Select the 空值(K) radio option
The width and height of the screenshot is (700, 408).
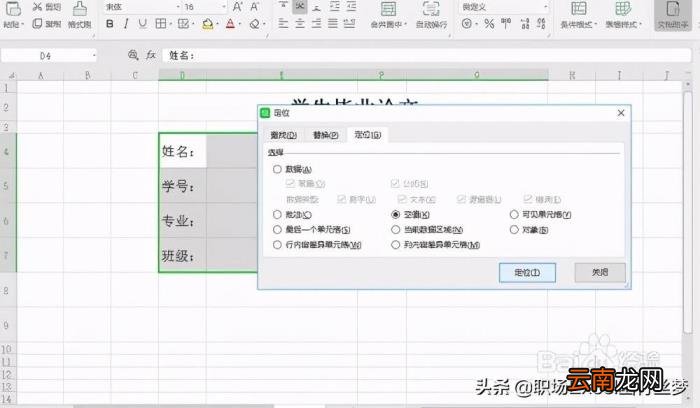tap(396, 215)
